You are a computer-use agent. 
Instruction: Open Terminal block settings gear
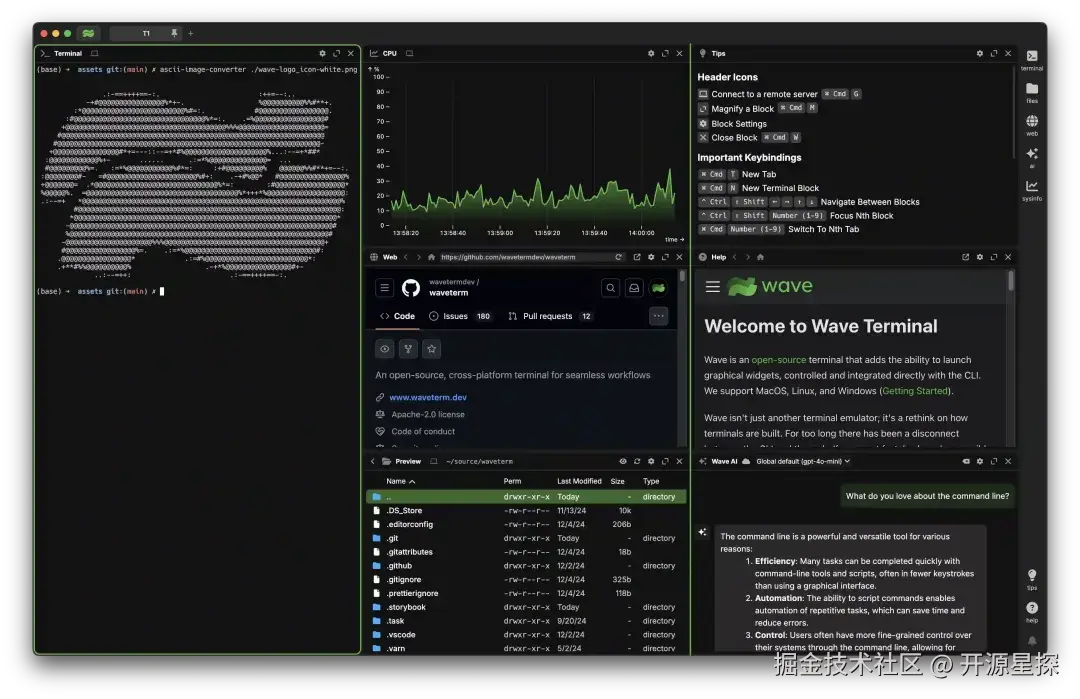pos(322,53)
